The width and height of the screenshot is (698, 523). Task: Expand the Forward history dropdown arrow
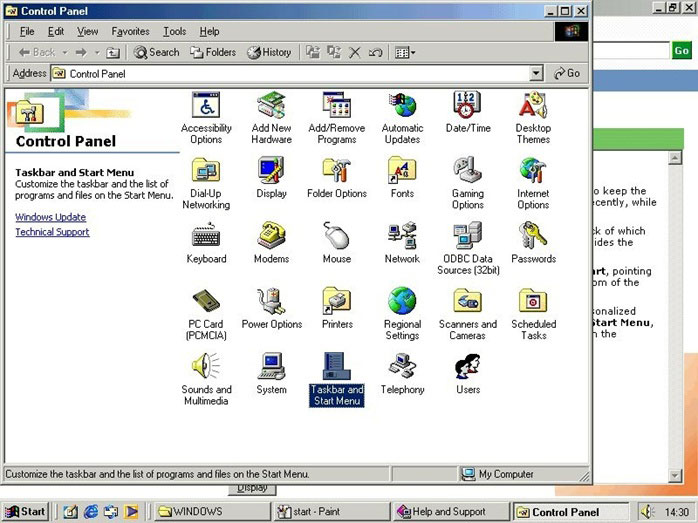97,53
